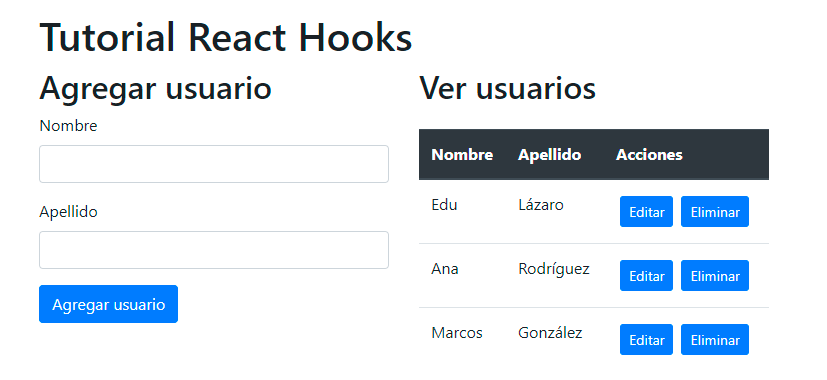This screenshot has height=380, width=827.
Task: Click Eliminar in the Marcos González row
Action: 715,339
